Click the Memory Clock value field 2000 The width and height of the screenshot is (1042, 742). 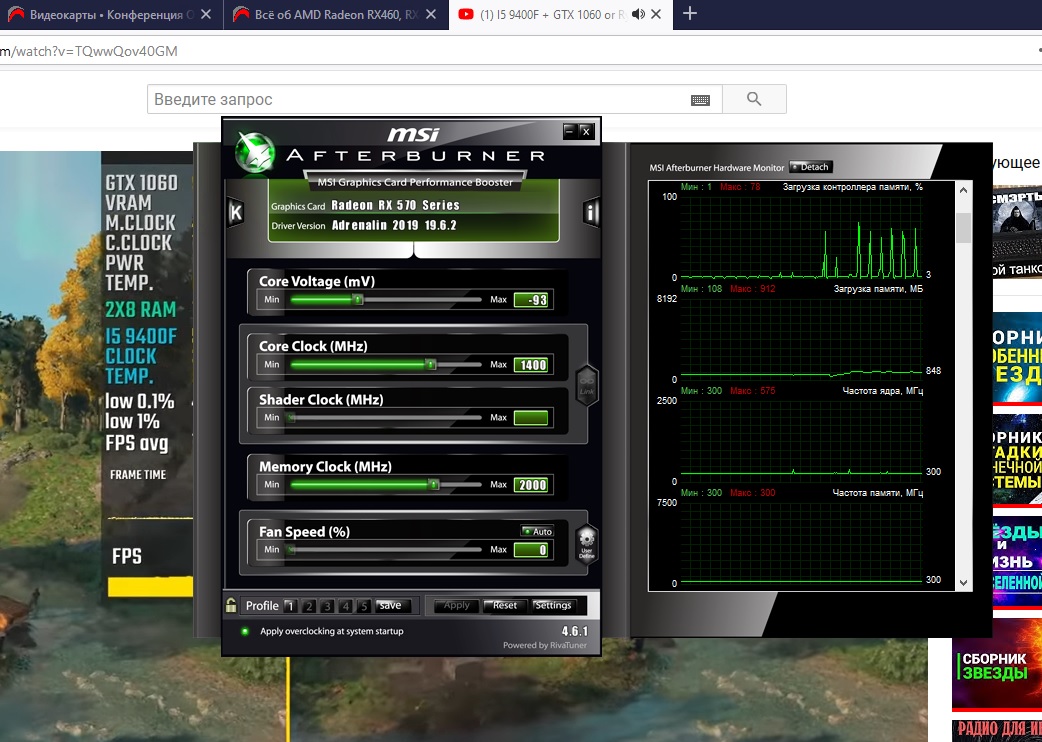point(531,485)
